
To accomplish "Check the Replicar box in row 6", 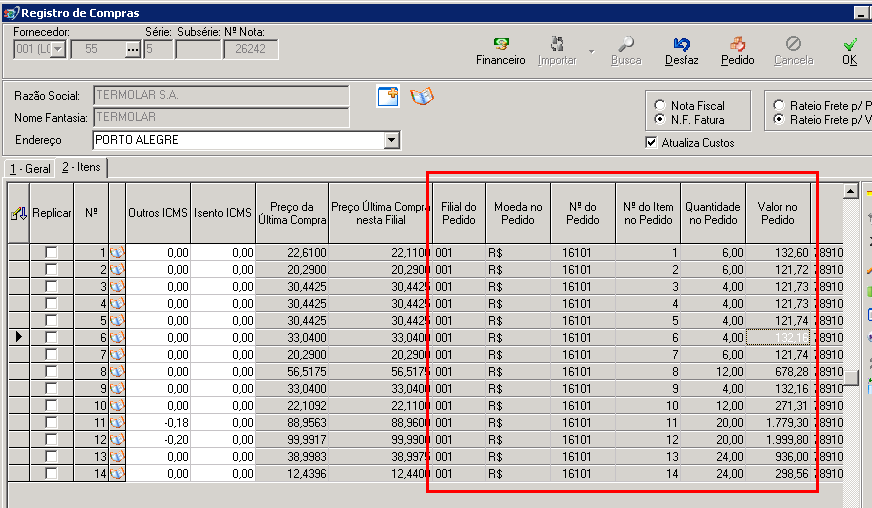I will [51, 338].
